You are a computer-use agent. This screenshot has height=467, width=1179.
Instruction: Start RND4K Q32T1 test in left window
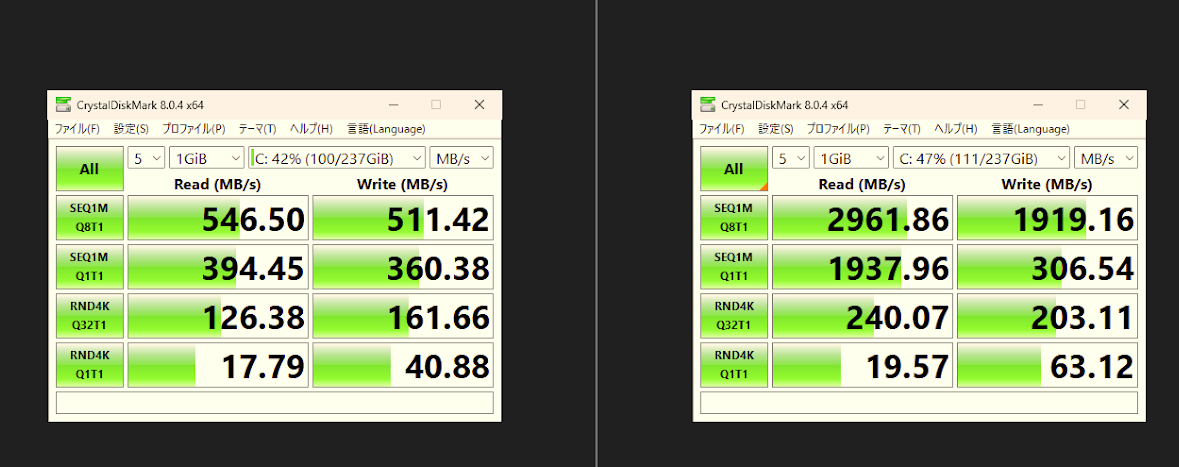(89, 315)
